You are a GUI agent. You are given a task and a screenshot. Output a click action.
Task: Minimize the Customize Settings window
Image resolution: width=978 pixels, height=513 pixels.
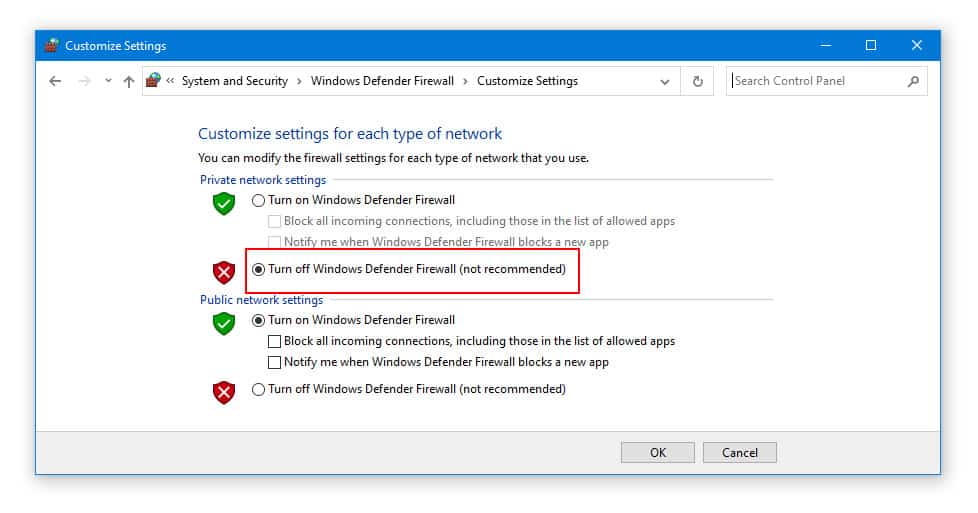(x=826, y=45)
